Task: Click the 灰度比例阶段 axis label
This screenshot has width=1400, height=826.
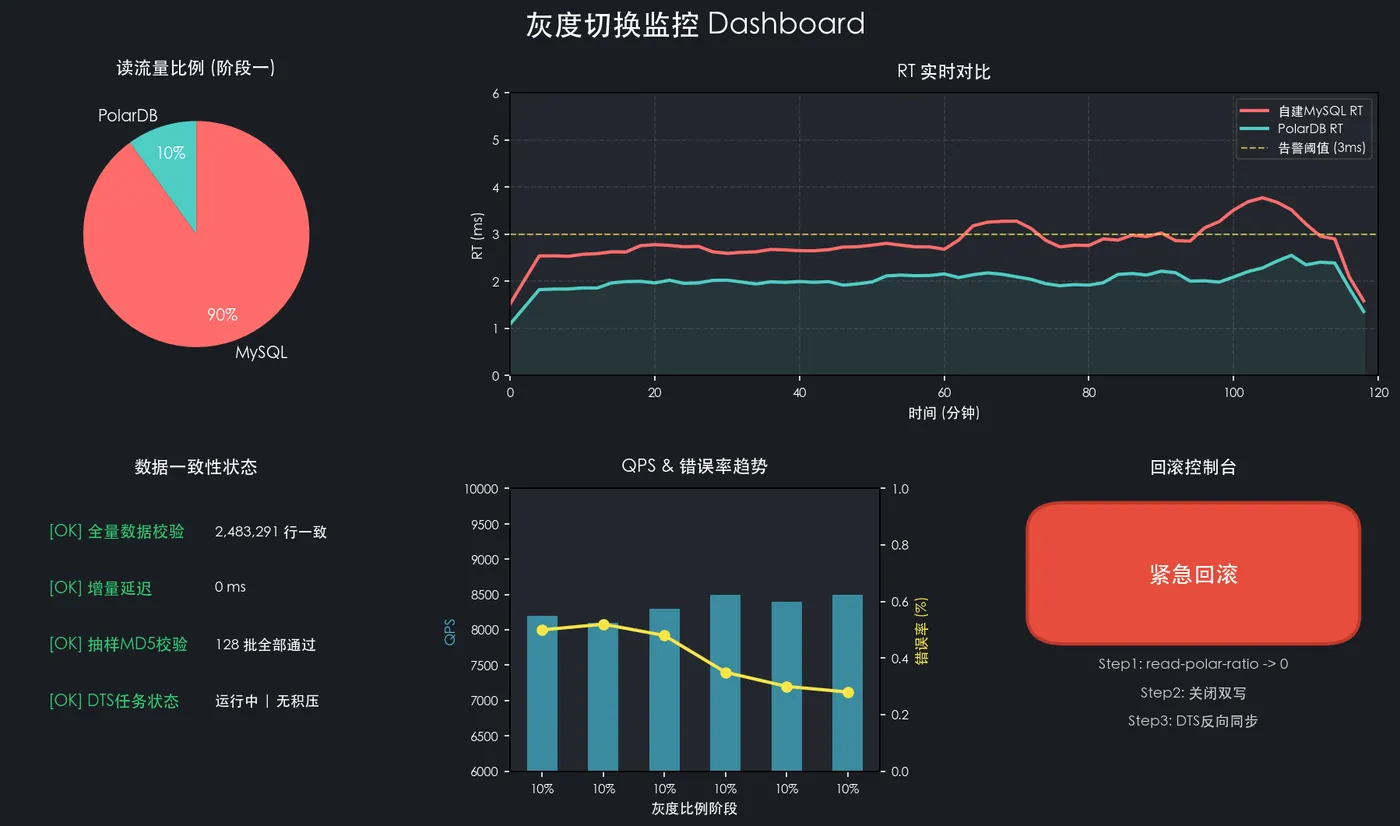Action: pyautogui.click(x=695, y=808)
